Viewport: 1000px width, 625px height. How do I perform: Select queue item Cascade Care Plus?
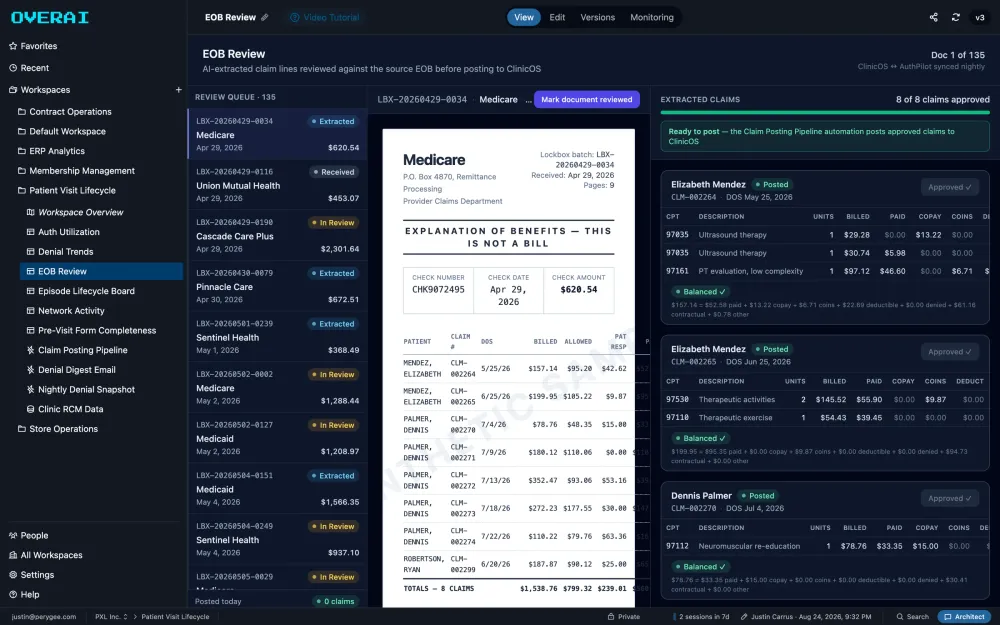coord(277,235)
